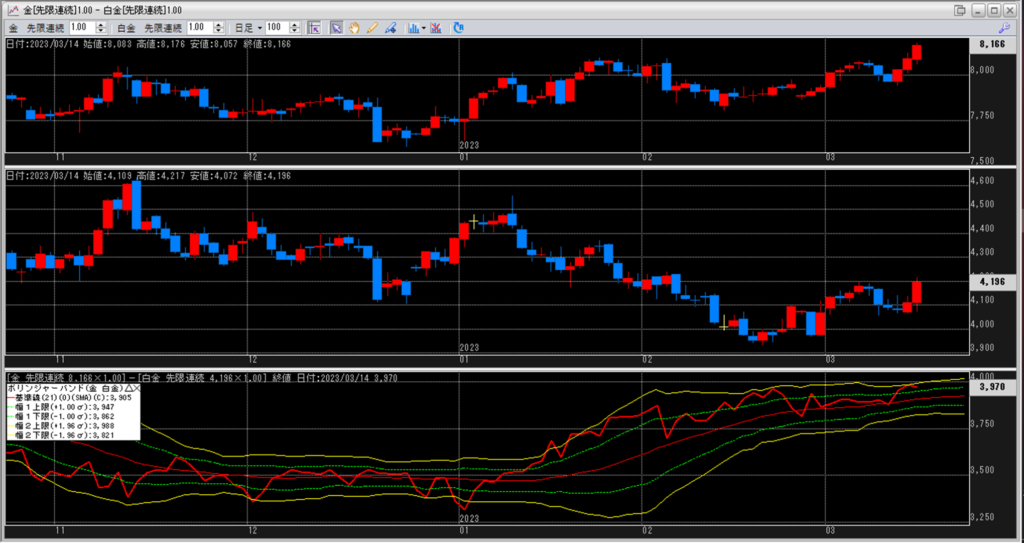The width and height of the screenshot is (1024, 543).
Task: Open the bar chart indicator icon
Action: (414, 28)
